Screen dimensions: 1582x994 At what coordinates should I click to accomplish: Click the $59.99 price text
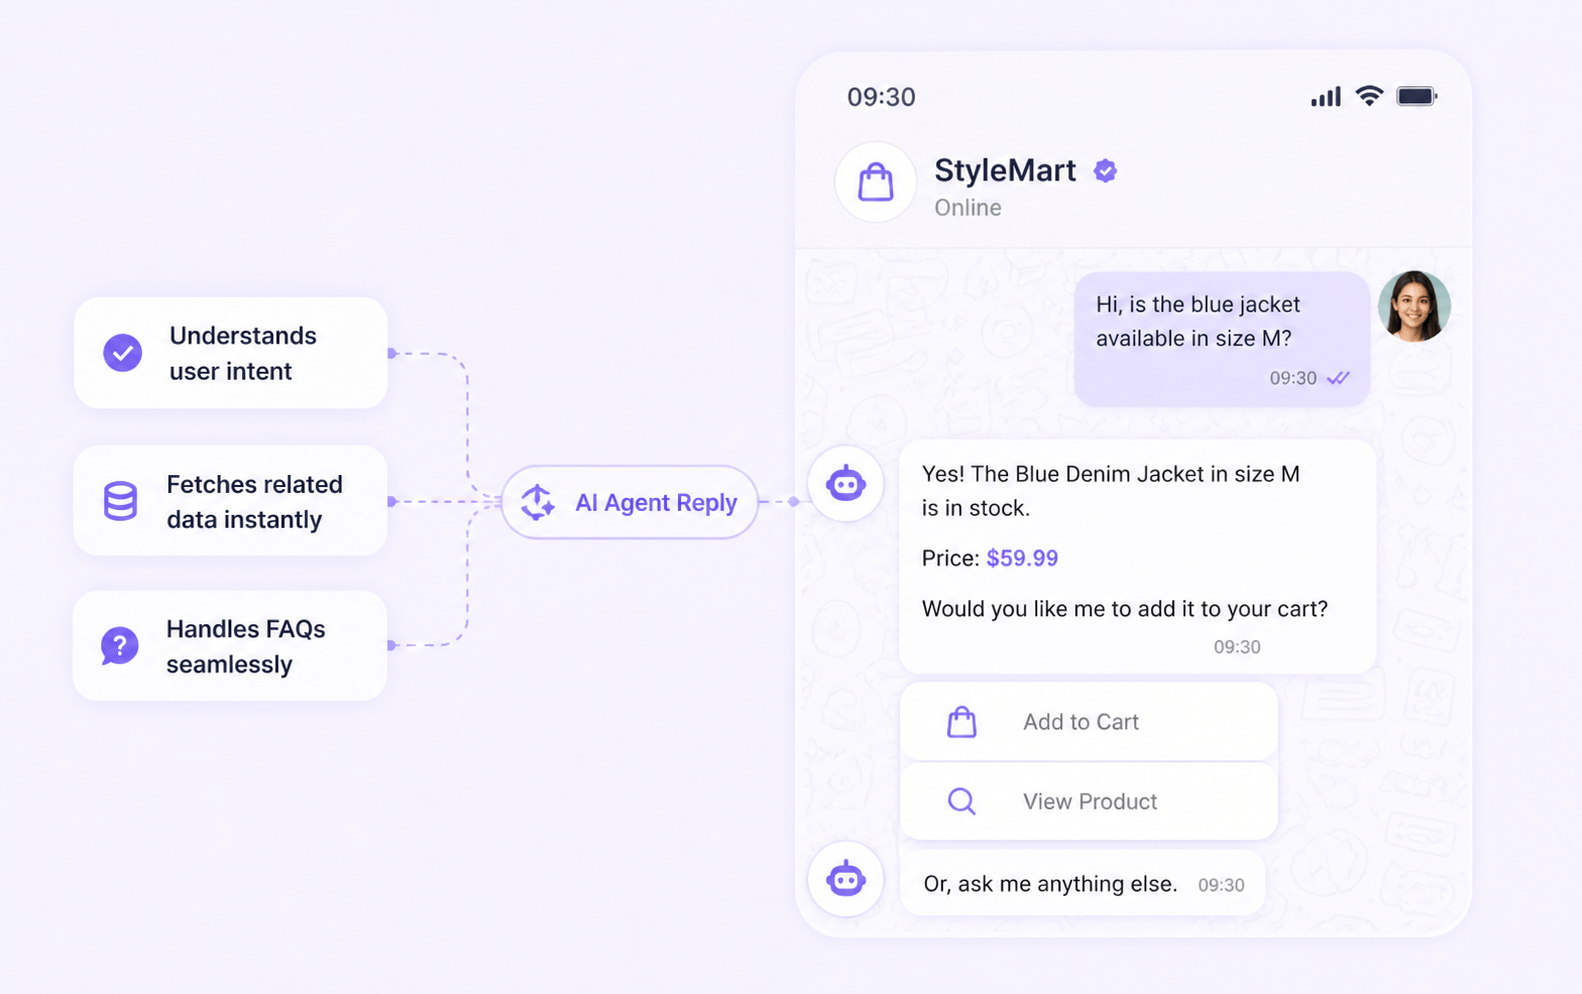[1022, 558]
